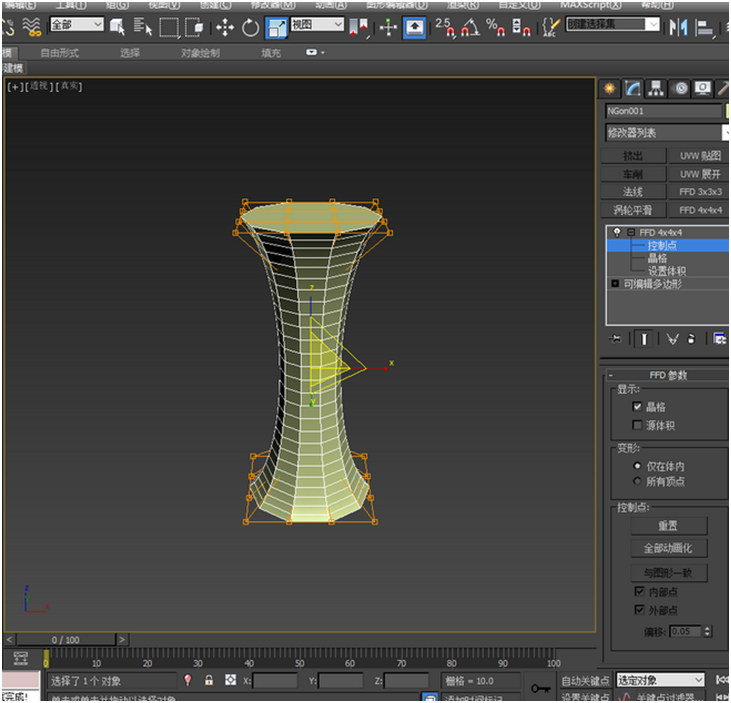The height and width of the screenshot is (703, 731).
Task: Toggle spinner snap
Action: [x=521, y=27]
